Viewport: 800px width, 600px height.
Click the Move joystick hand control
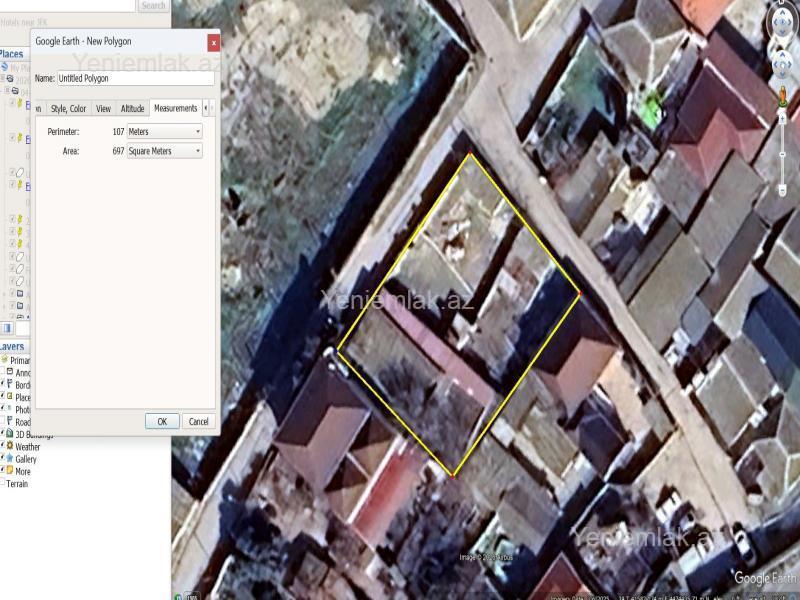[781, 62]
